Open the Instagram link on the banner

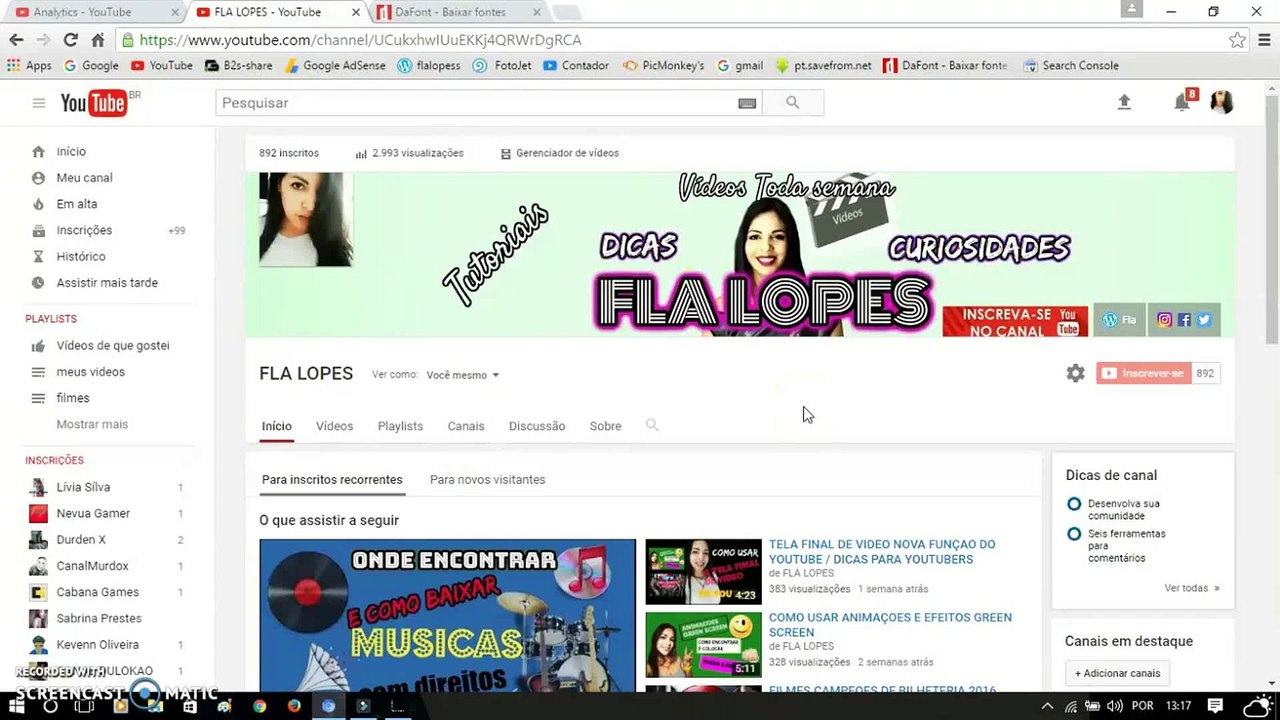[1164, 320]
